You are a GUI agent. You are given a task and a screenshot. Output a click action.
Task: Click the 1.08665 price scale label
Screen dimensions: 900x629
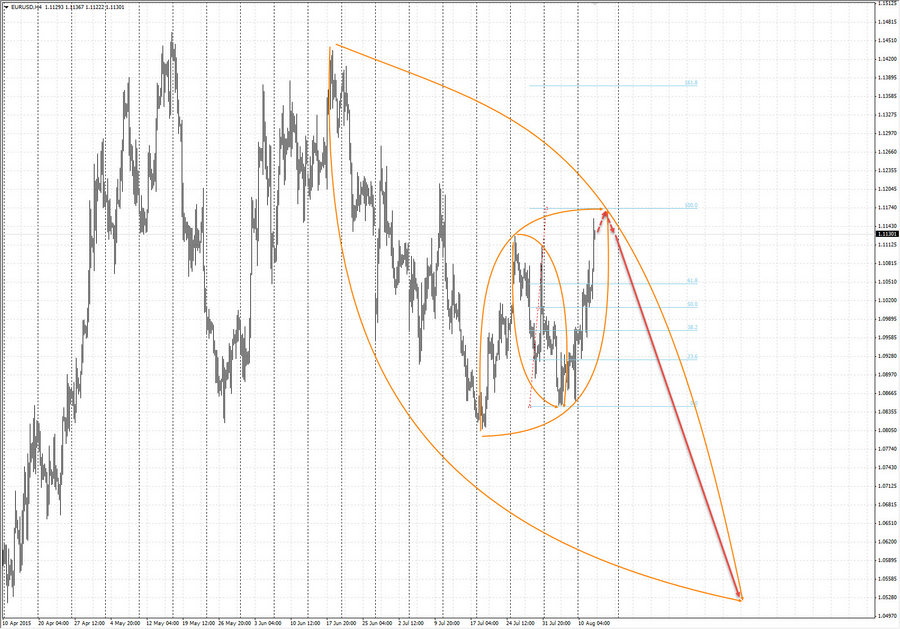click(887, 393)
